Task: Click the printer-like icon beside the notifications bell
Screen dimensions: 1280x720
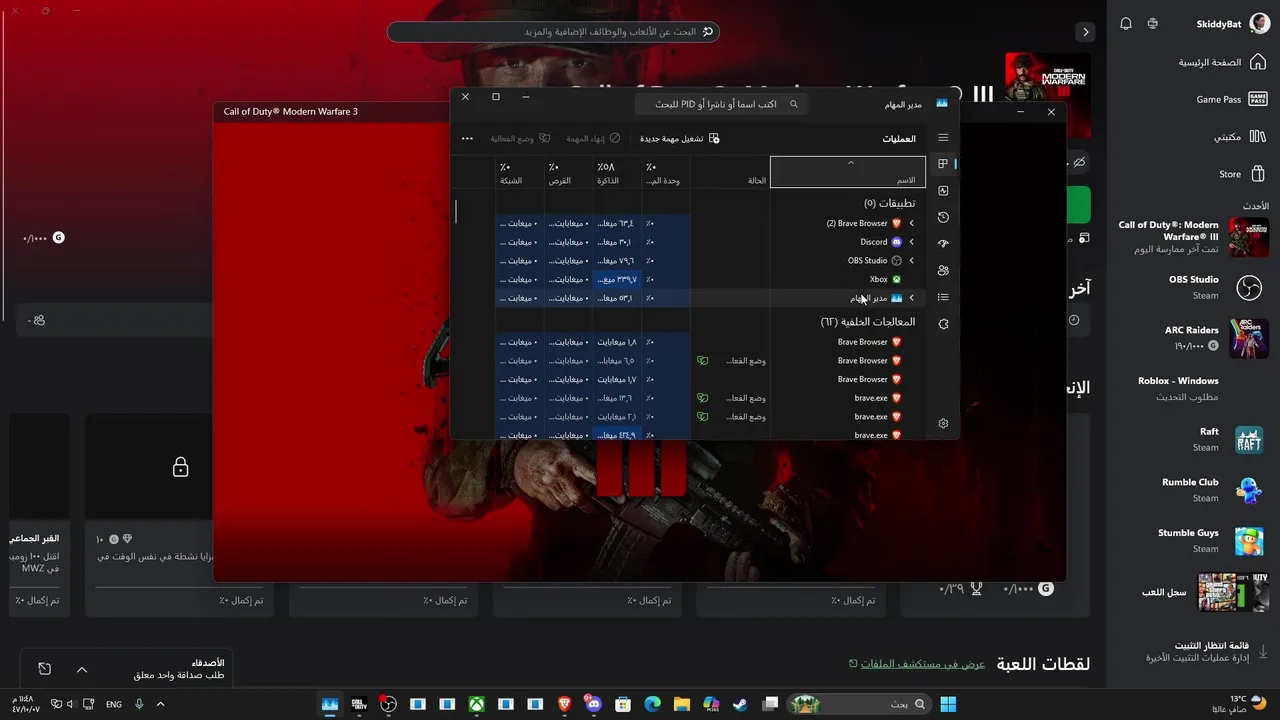Action: tap(1153, 24)
